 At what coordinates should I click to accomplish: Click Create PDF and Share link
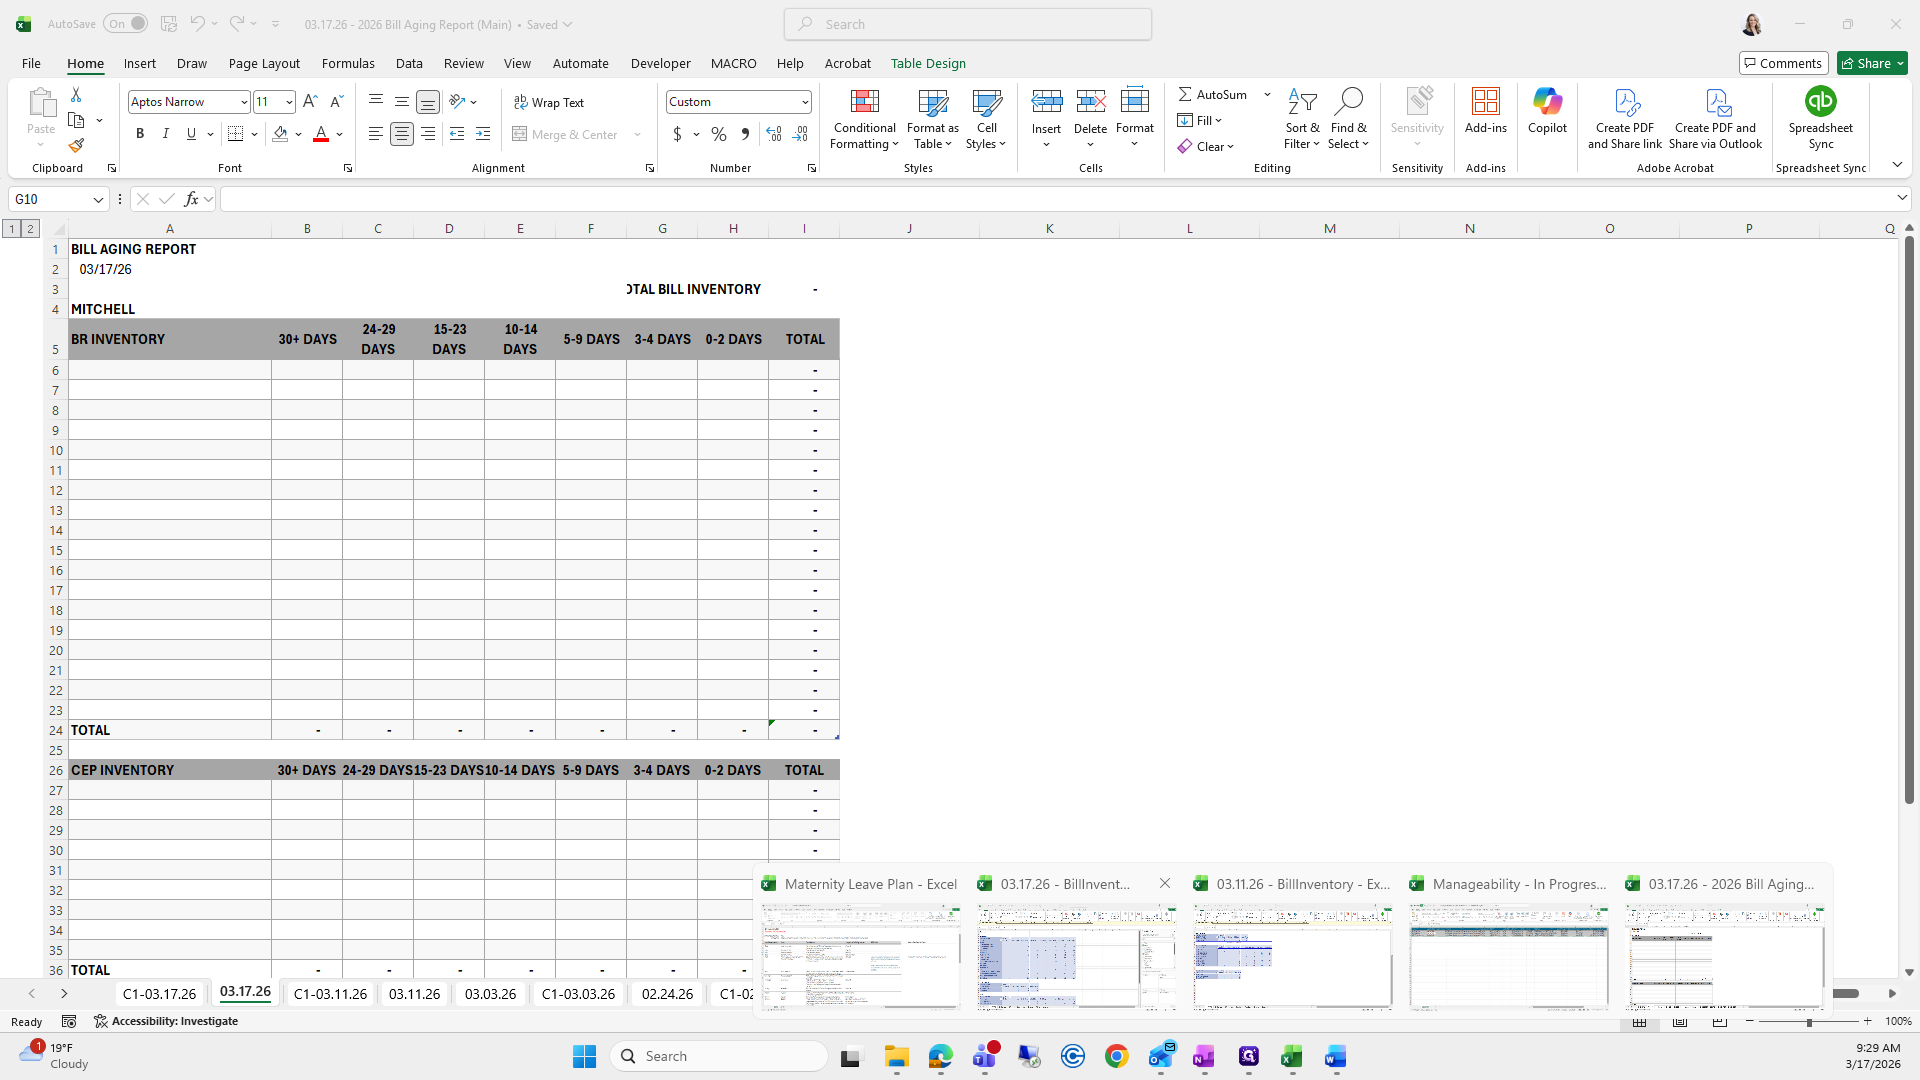(1624, 118)
